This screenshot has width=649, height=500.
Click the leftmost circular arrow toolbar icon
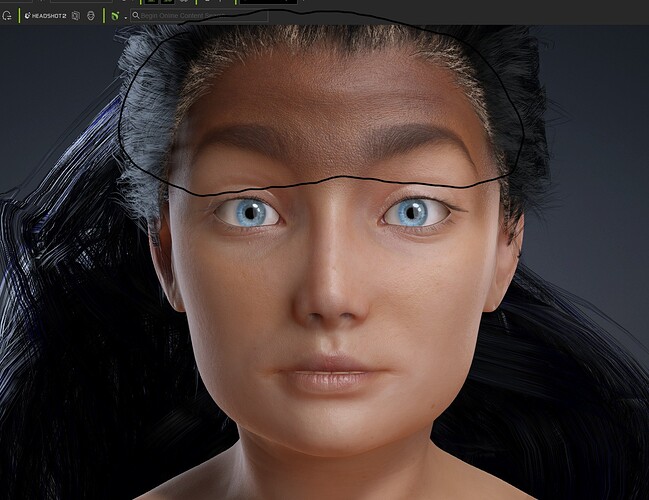click(x=7, y=16)
